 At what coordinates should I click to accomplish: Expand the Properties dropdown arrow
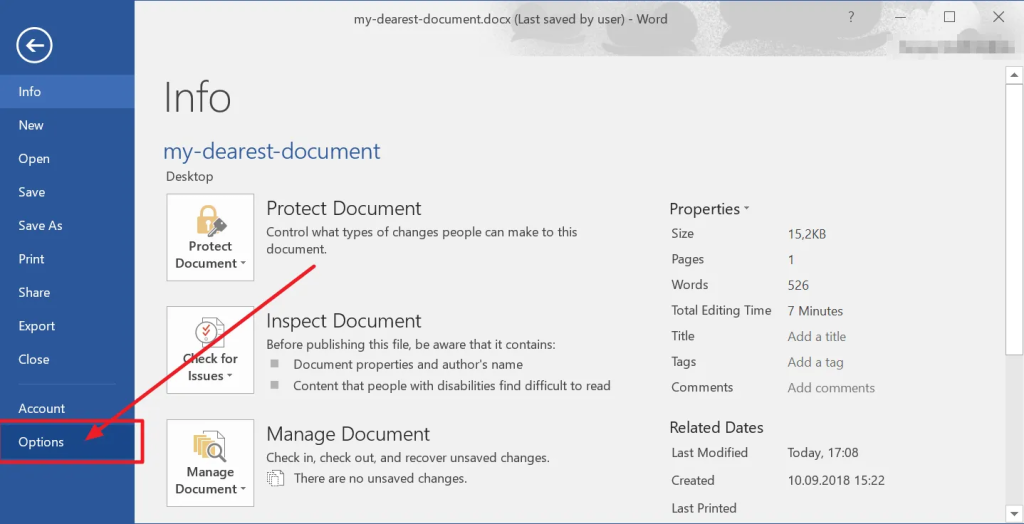tap(746, 209)
